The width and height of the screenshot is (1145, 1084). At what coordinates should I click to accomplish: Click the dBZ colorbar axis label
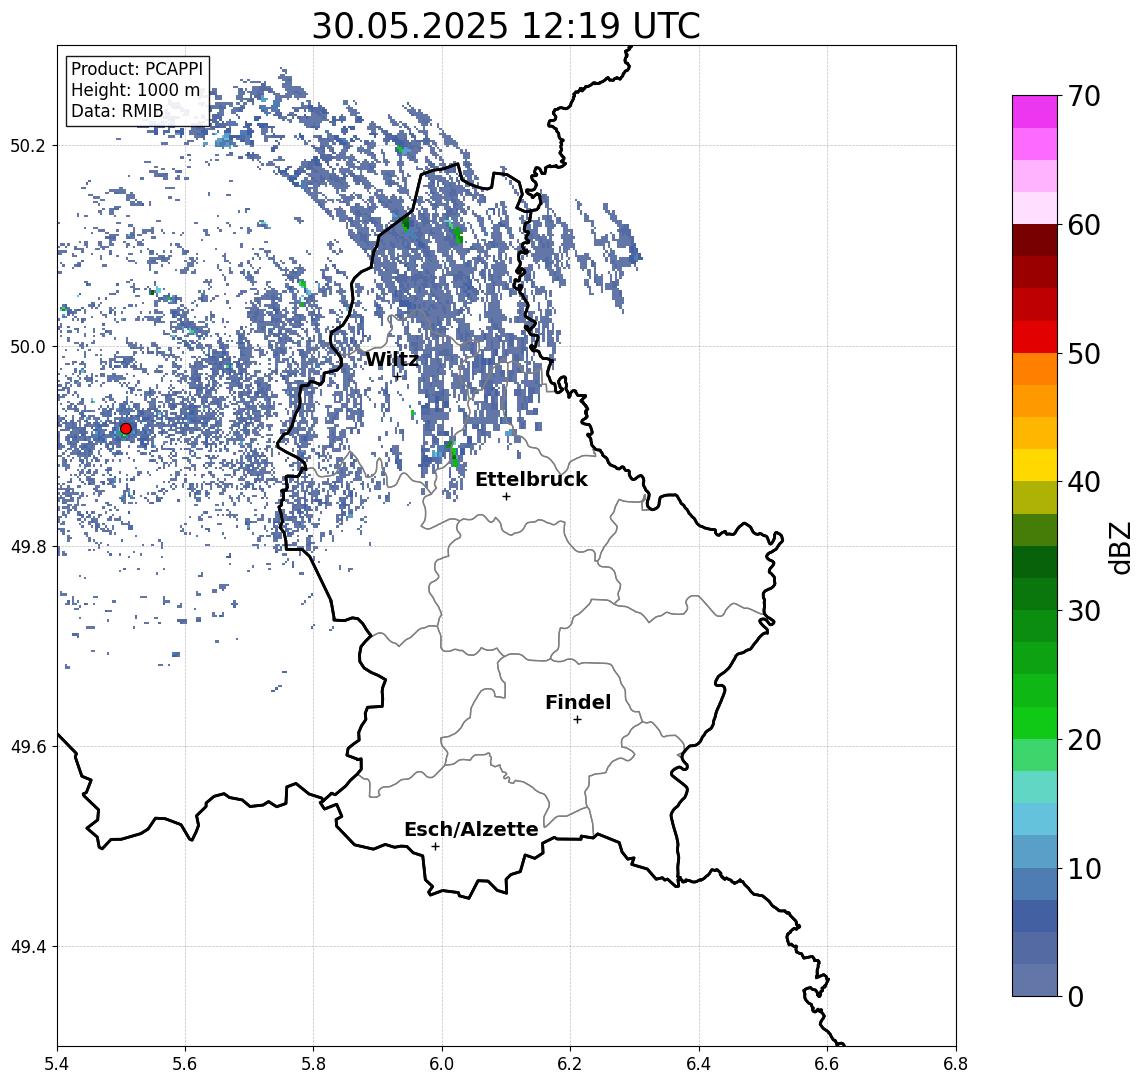click(1119, 548)
